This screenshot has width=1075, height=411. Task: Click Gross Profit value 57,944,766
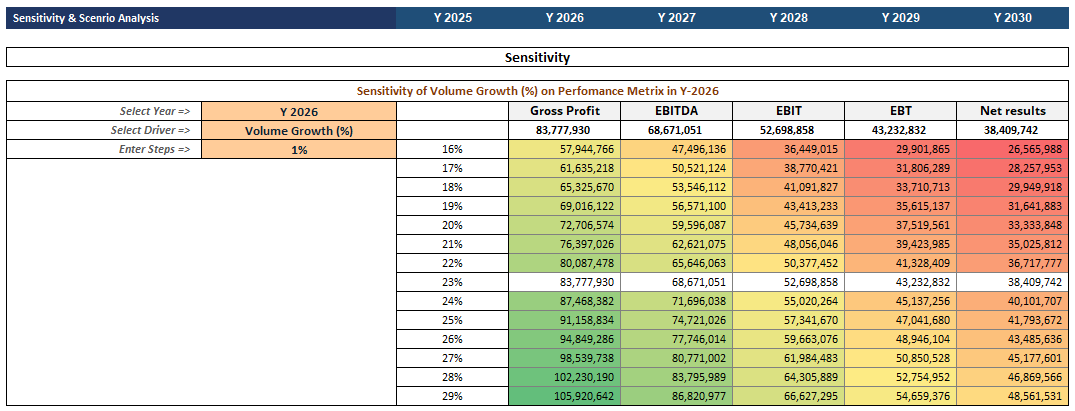pyautogui.click(x=565, y=149)
